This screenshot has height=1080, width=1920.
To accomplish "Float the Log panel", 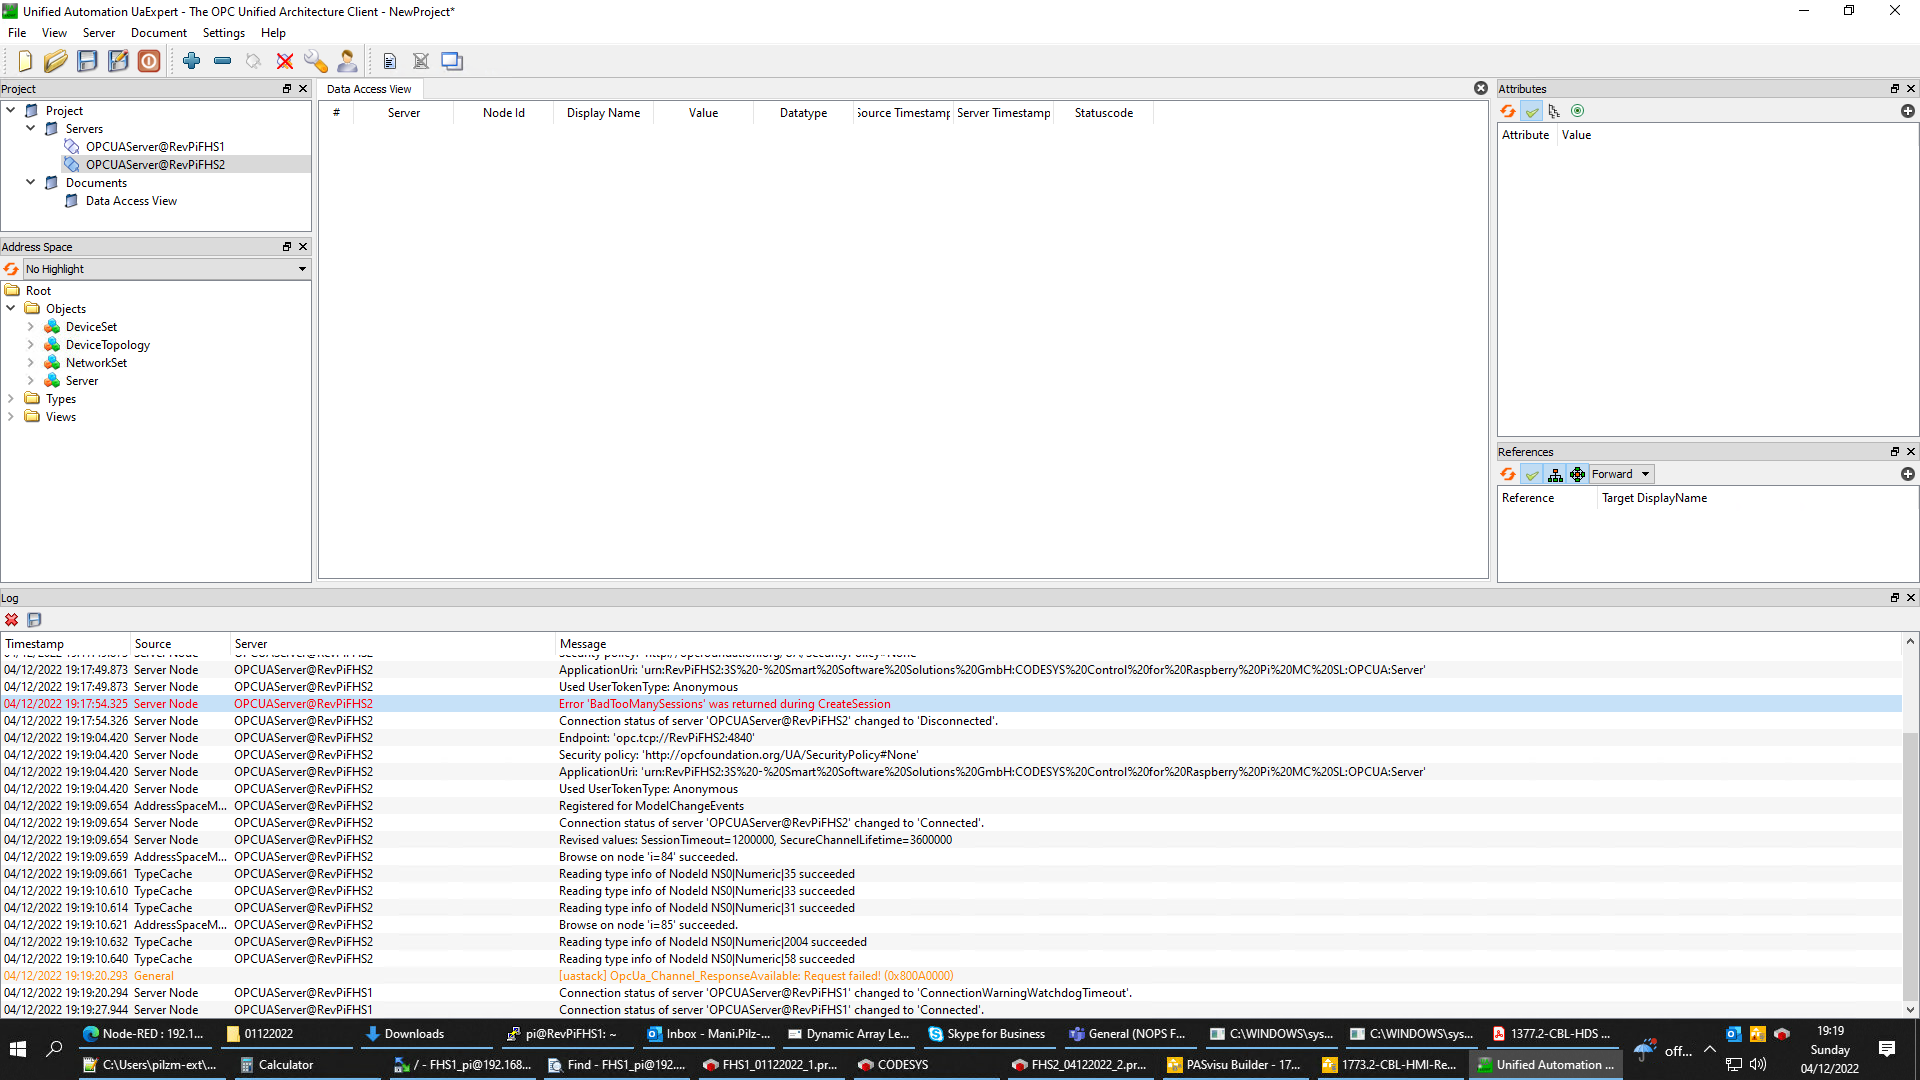I will click(x=1895, y=598).
